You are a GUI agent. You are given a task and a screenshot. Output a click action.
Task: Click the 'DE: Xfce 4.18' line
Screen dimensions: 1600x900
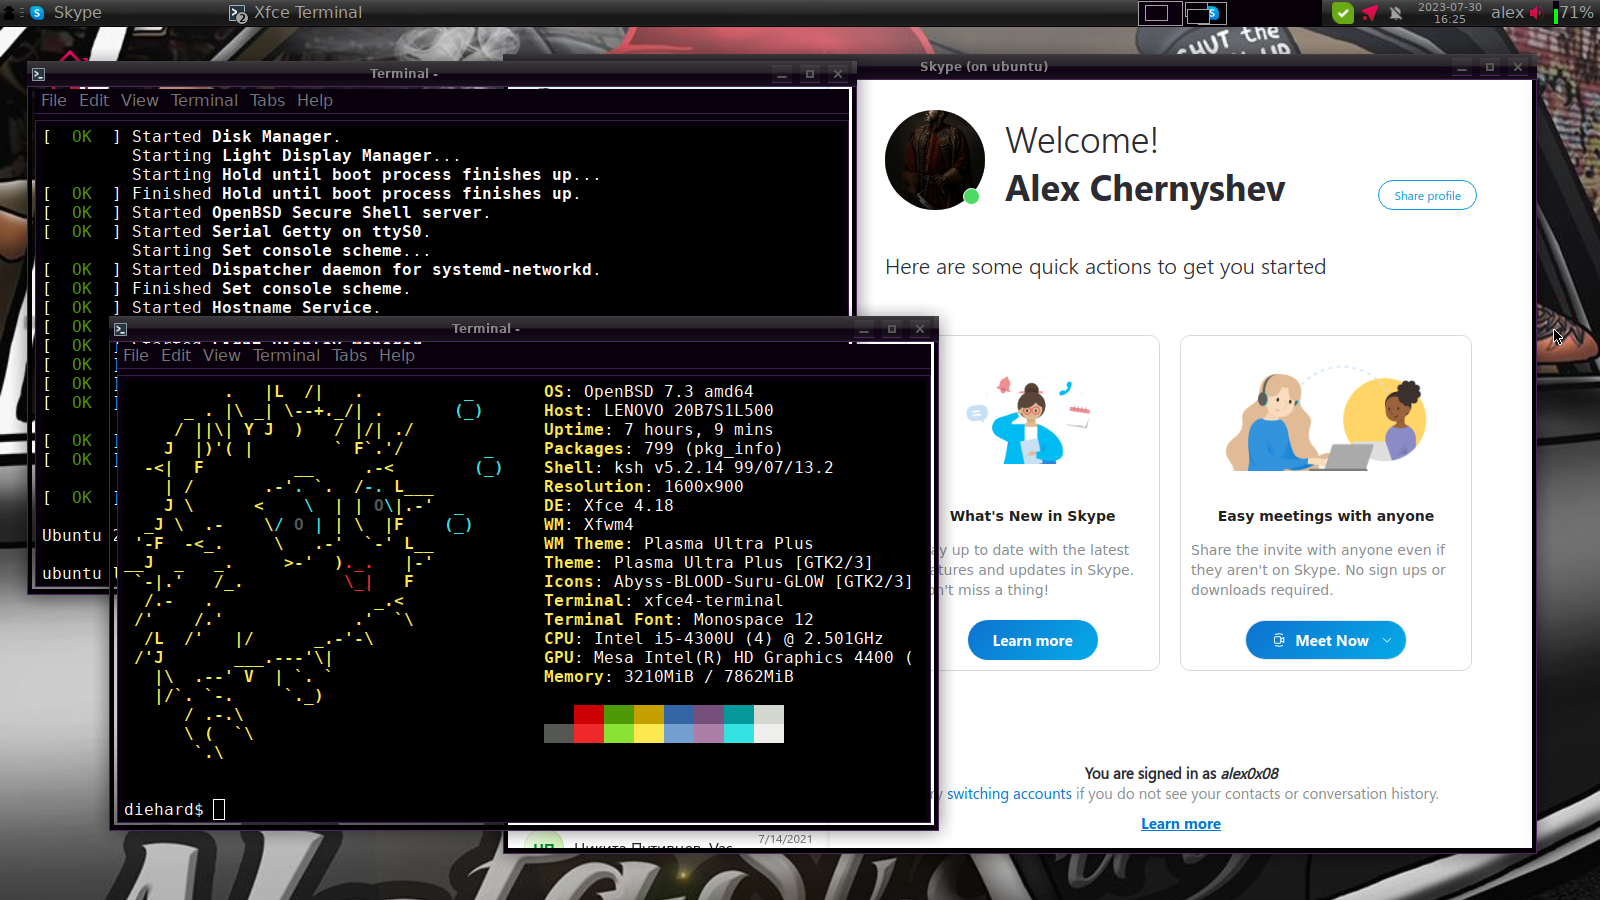point(608,506)
